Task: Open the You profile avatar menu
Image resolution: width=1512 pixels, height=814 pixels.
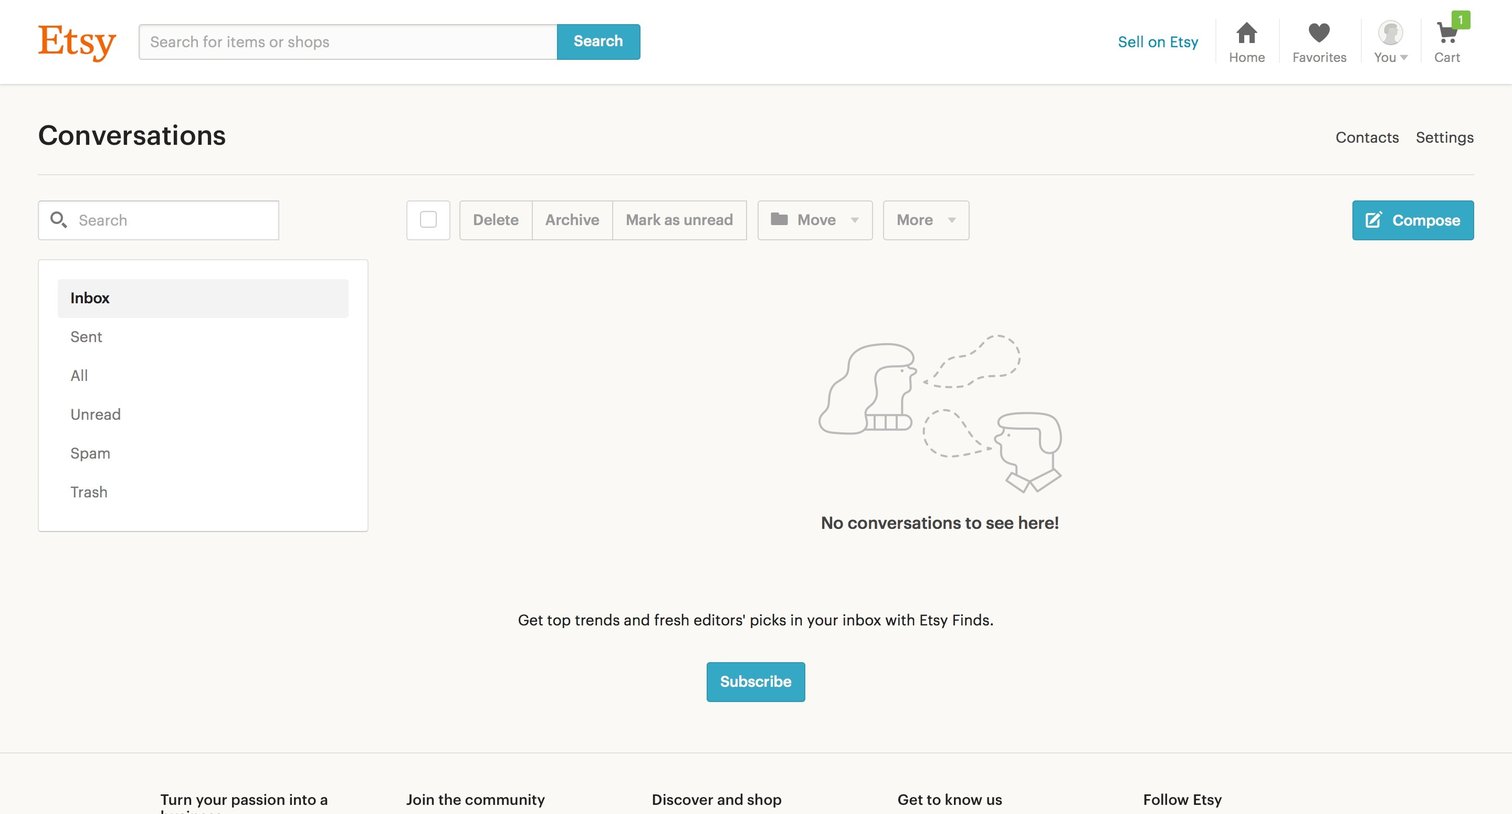Action: point(1391,42)
